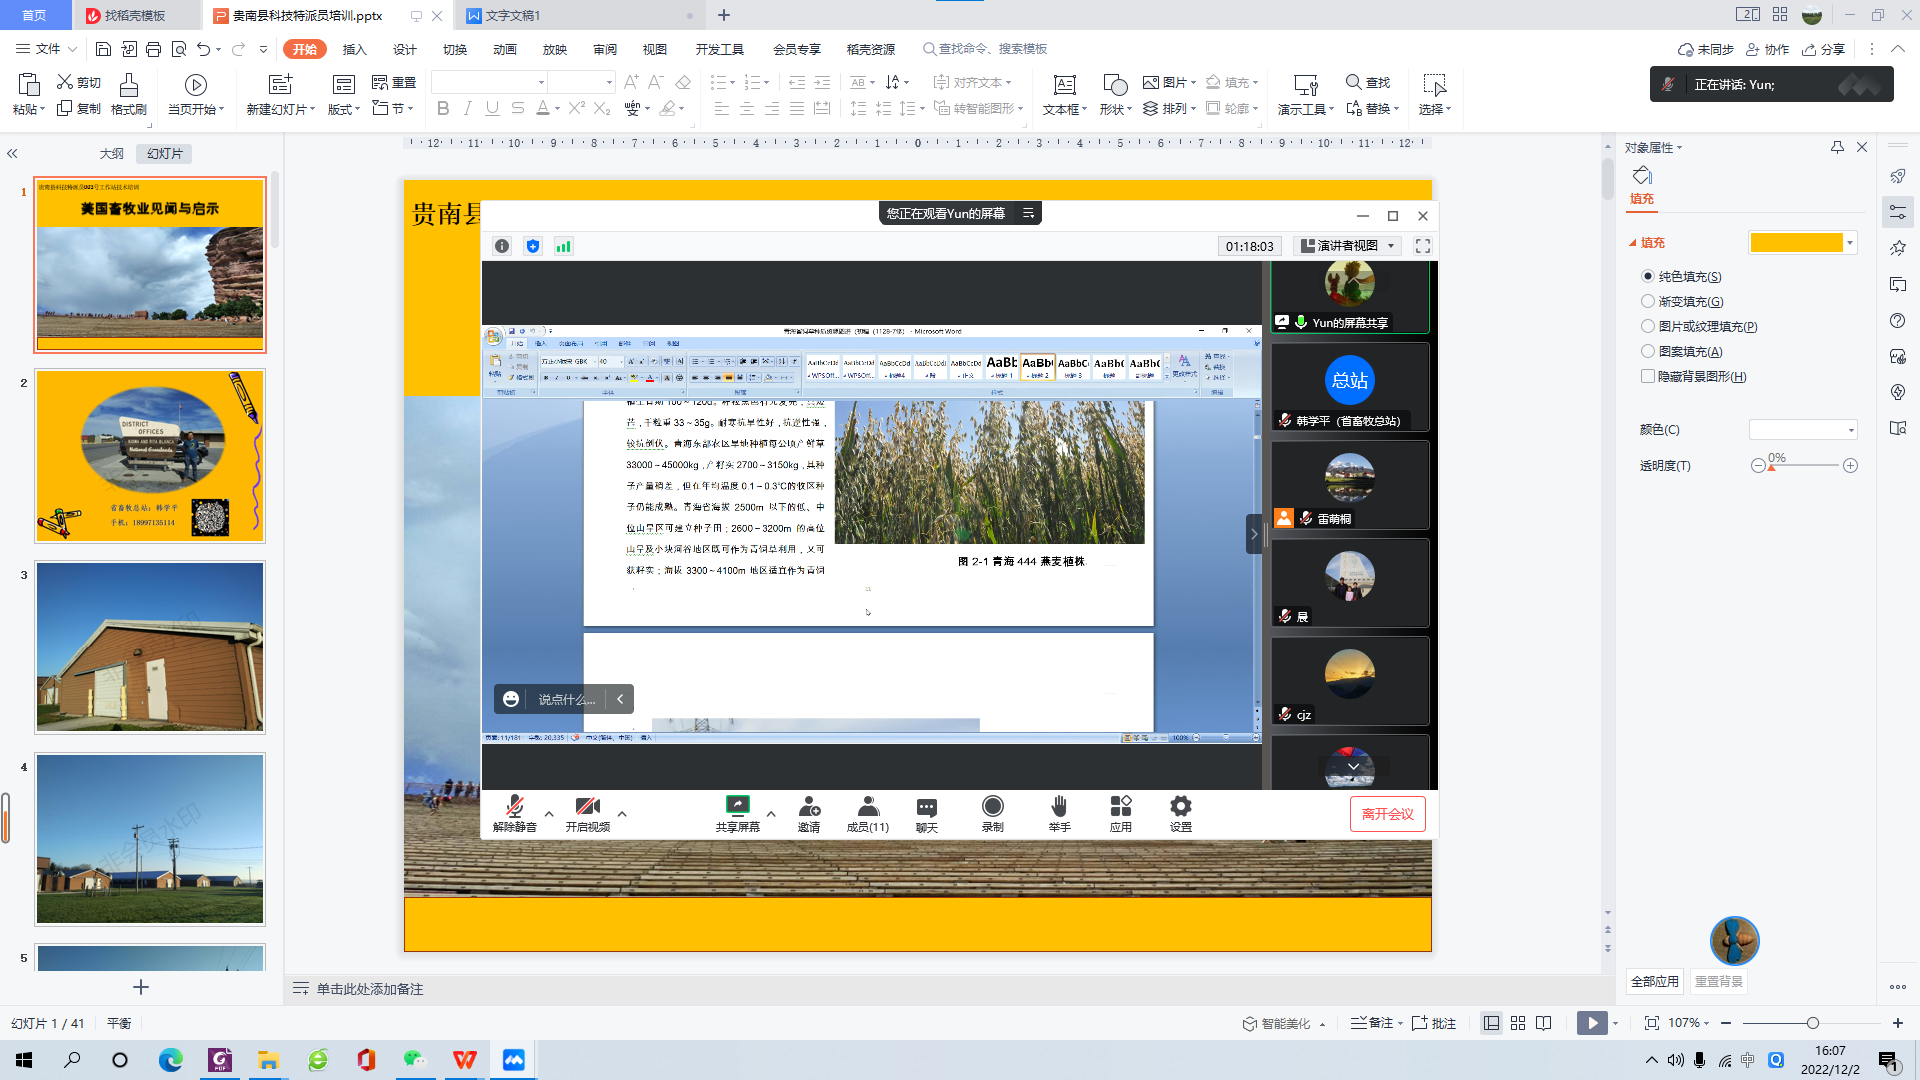Screen dimensions: 1920x1080
Task: Start meeting recording
Action: tap(993, 813)
